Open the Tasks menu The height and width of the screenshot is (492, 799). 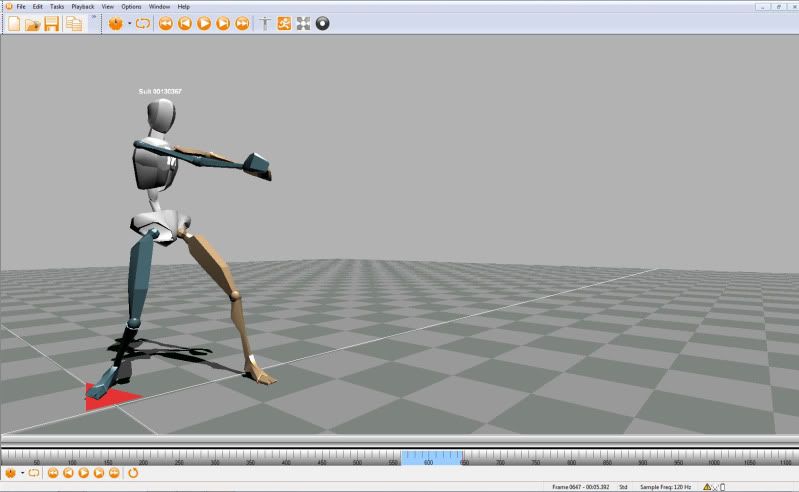pyautogui.click(x=57, y=7)
